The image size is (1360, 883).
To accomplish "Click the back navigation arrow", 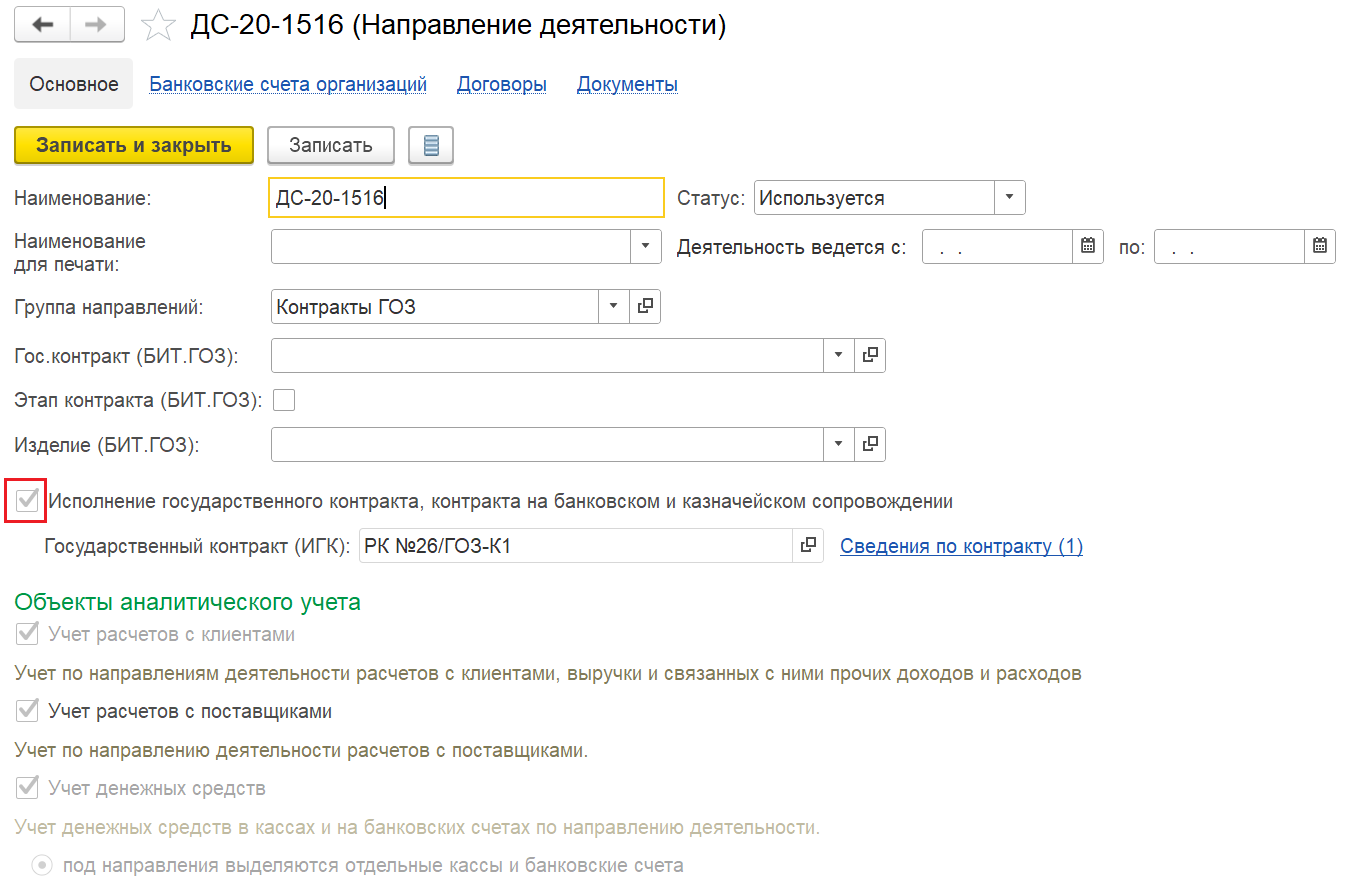I will [x=42, y=25].
